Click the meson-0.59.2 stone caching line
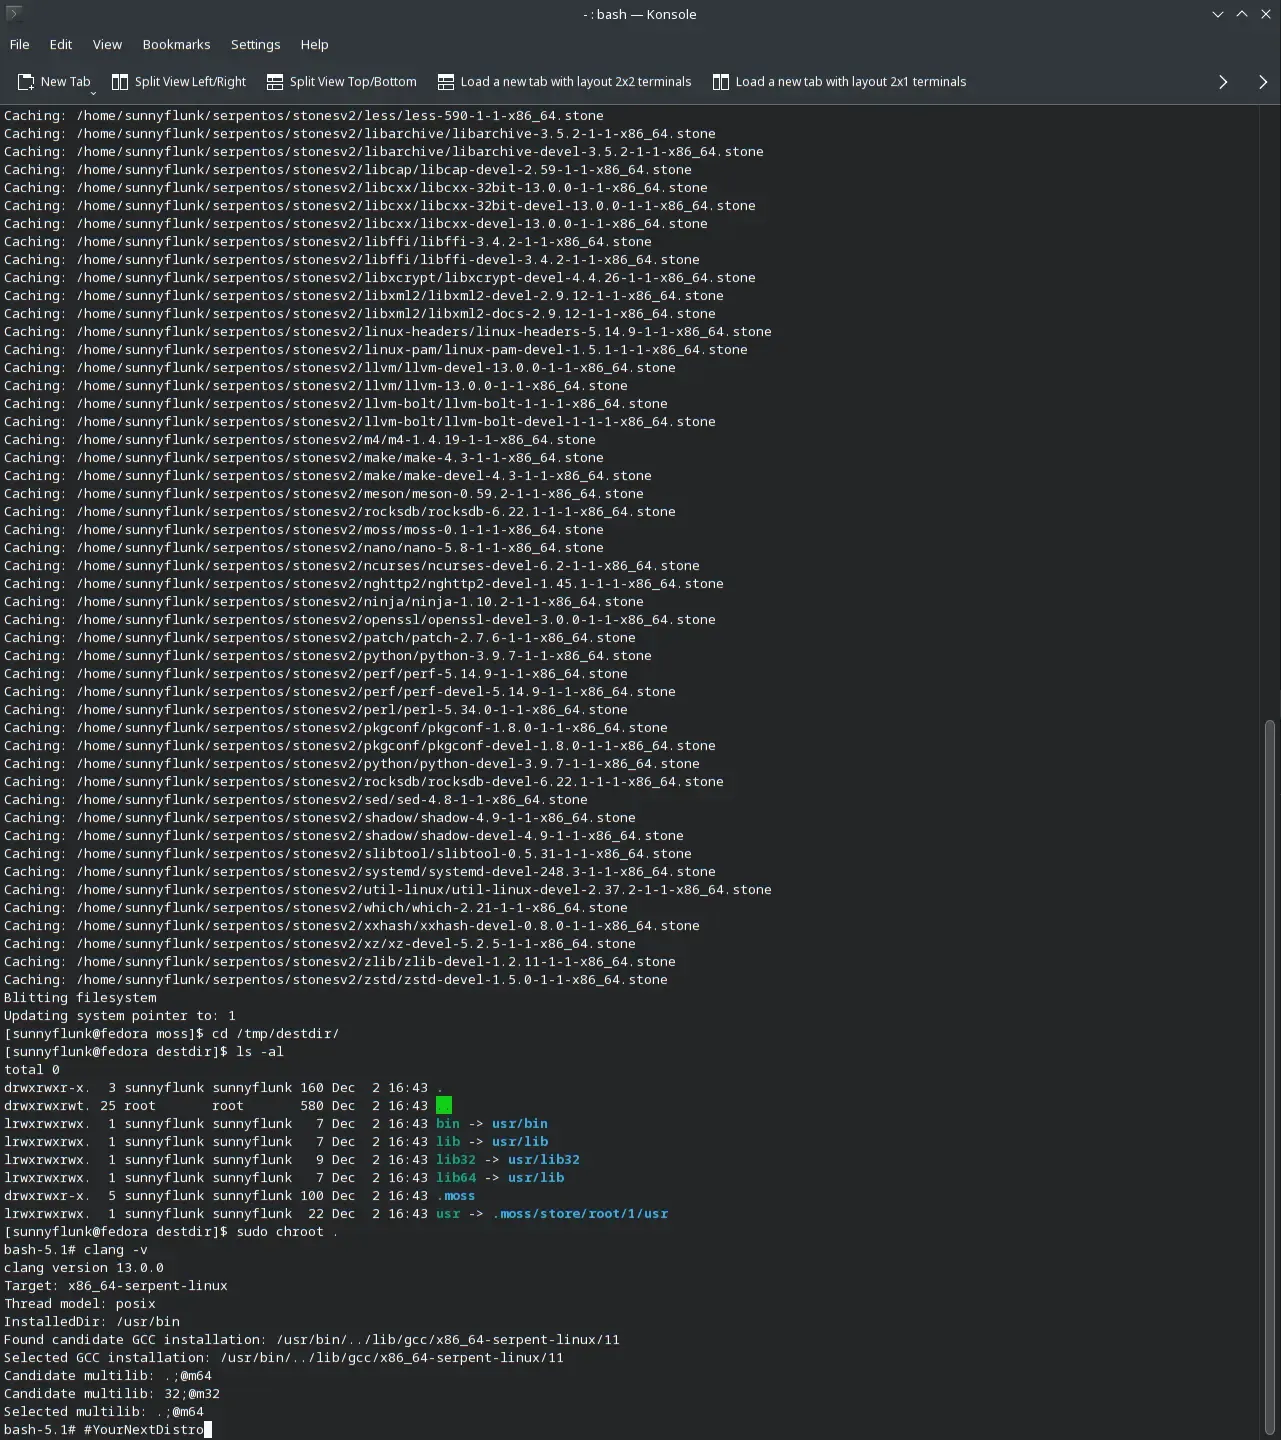1281x1440 pixels. [x=324, y=494]
